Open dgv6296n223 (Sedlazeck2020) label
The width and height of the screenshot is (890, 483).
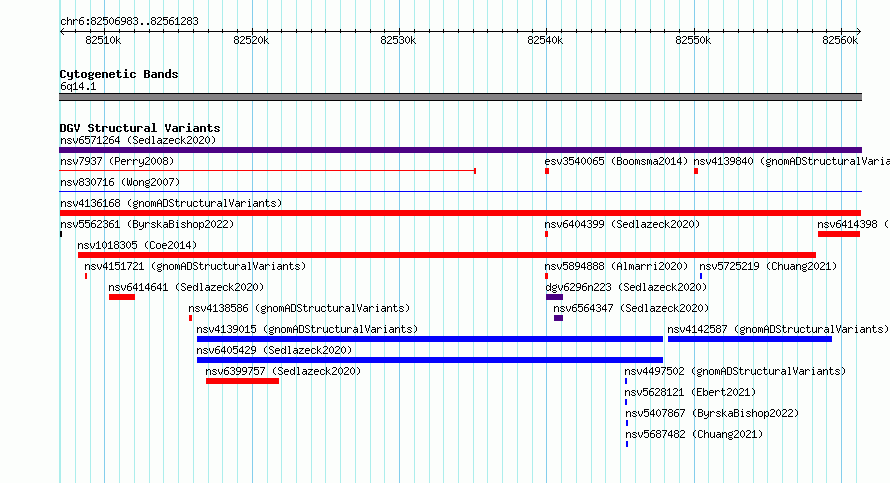coord(626,287)
